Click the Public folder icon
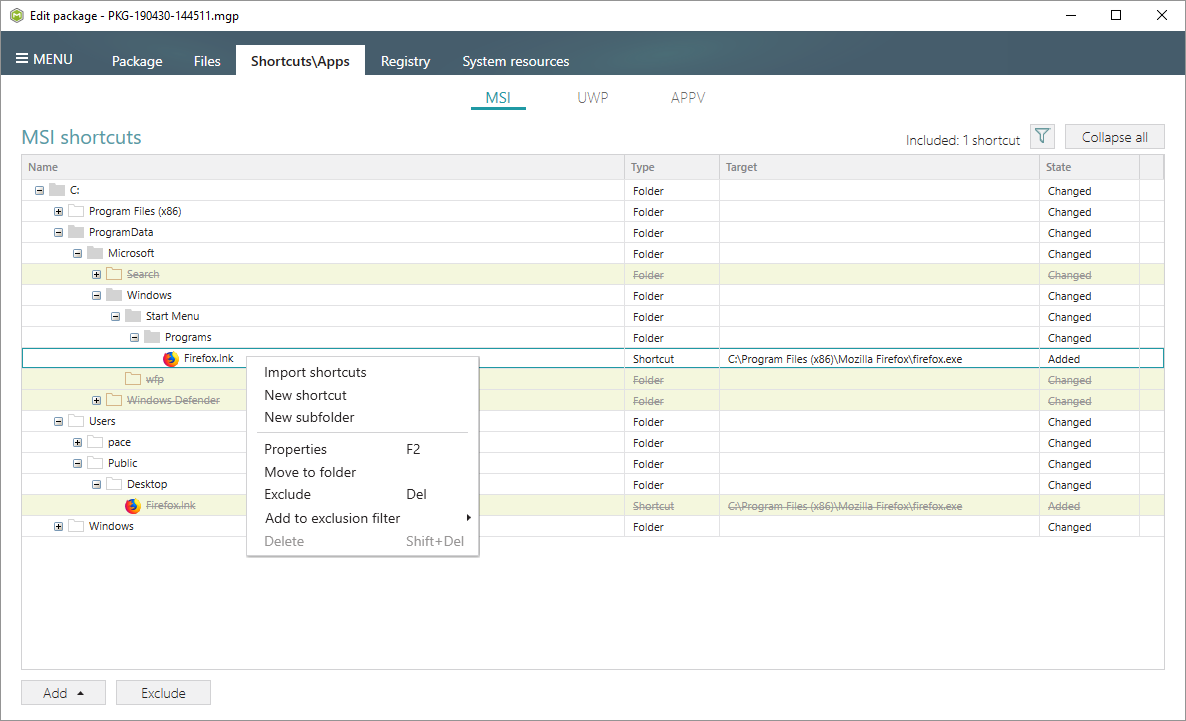Screen dimensions: 1186x721 click(95, 463)
